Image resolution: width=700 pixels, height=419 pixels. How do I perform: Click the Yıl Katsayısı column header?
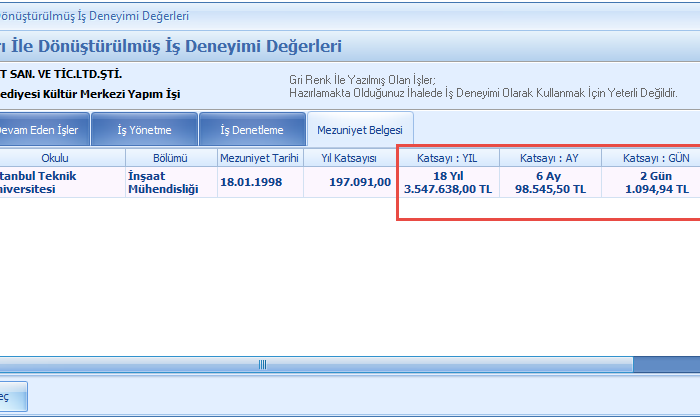tap(348, 158)
